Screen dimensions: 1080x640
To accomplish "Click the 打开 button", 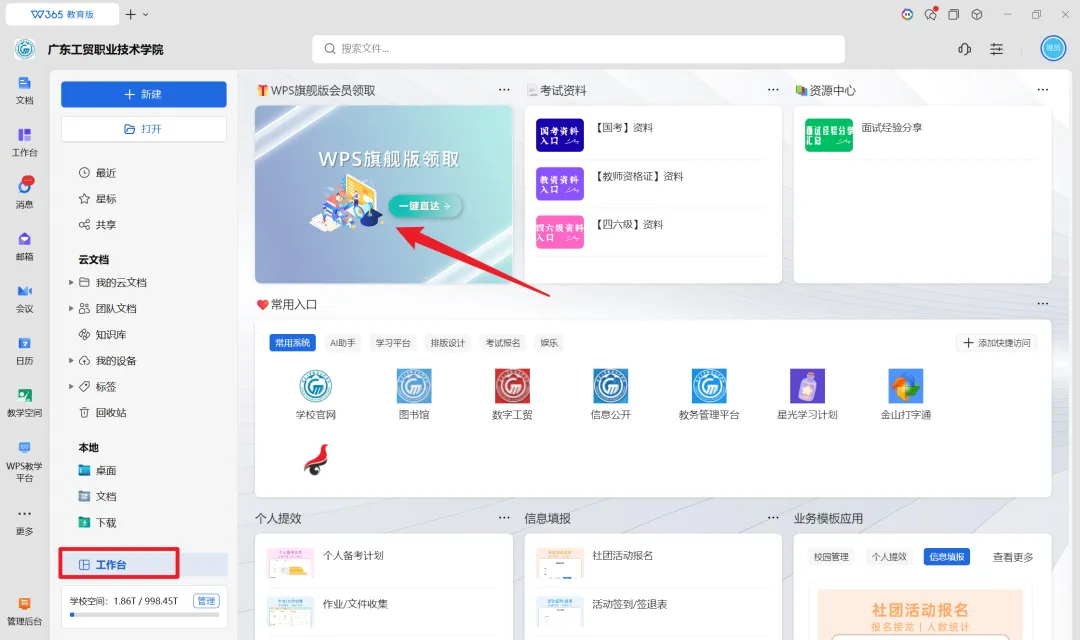I will (143, 129).
